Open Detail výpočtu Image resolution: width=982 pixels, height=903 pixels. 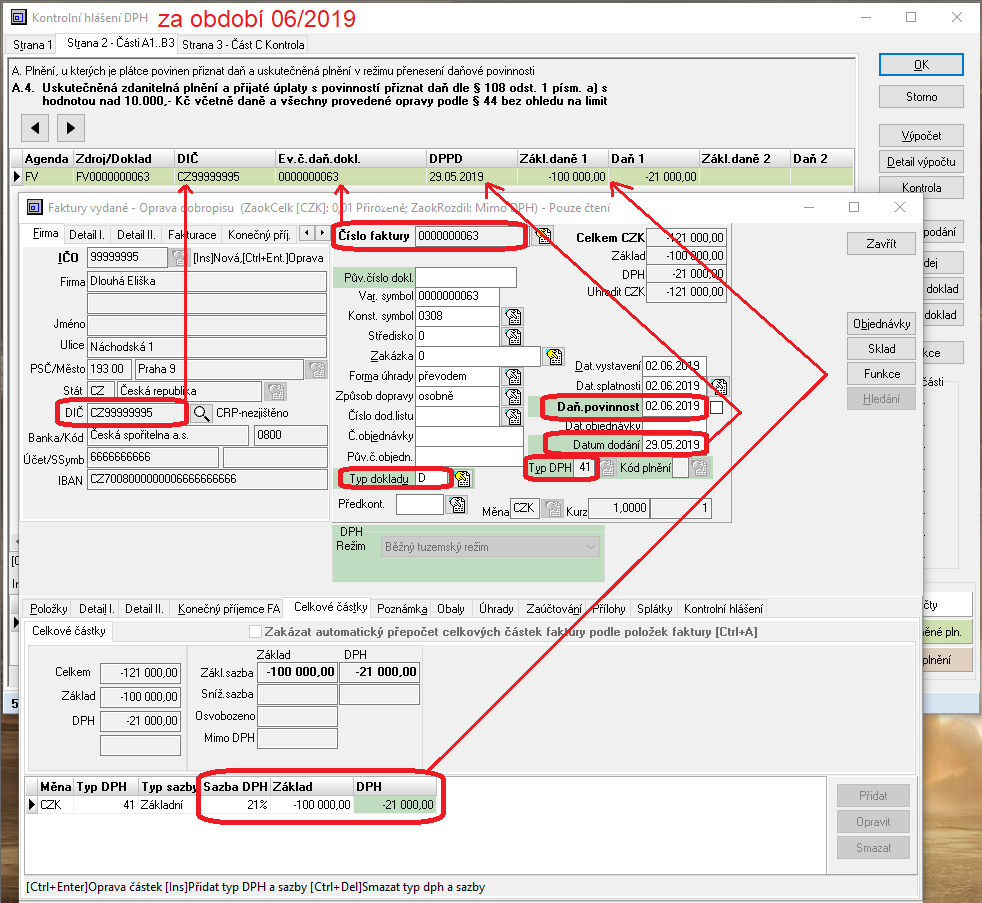coord(921,162)
